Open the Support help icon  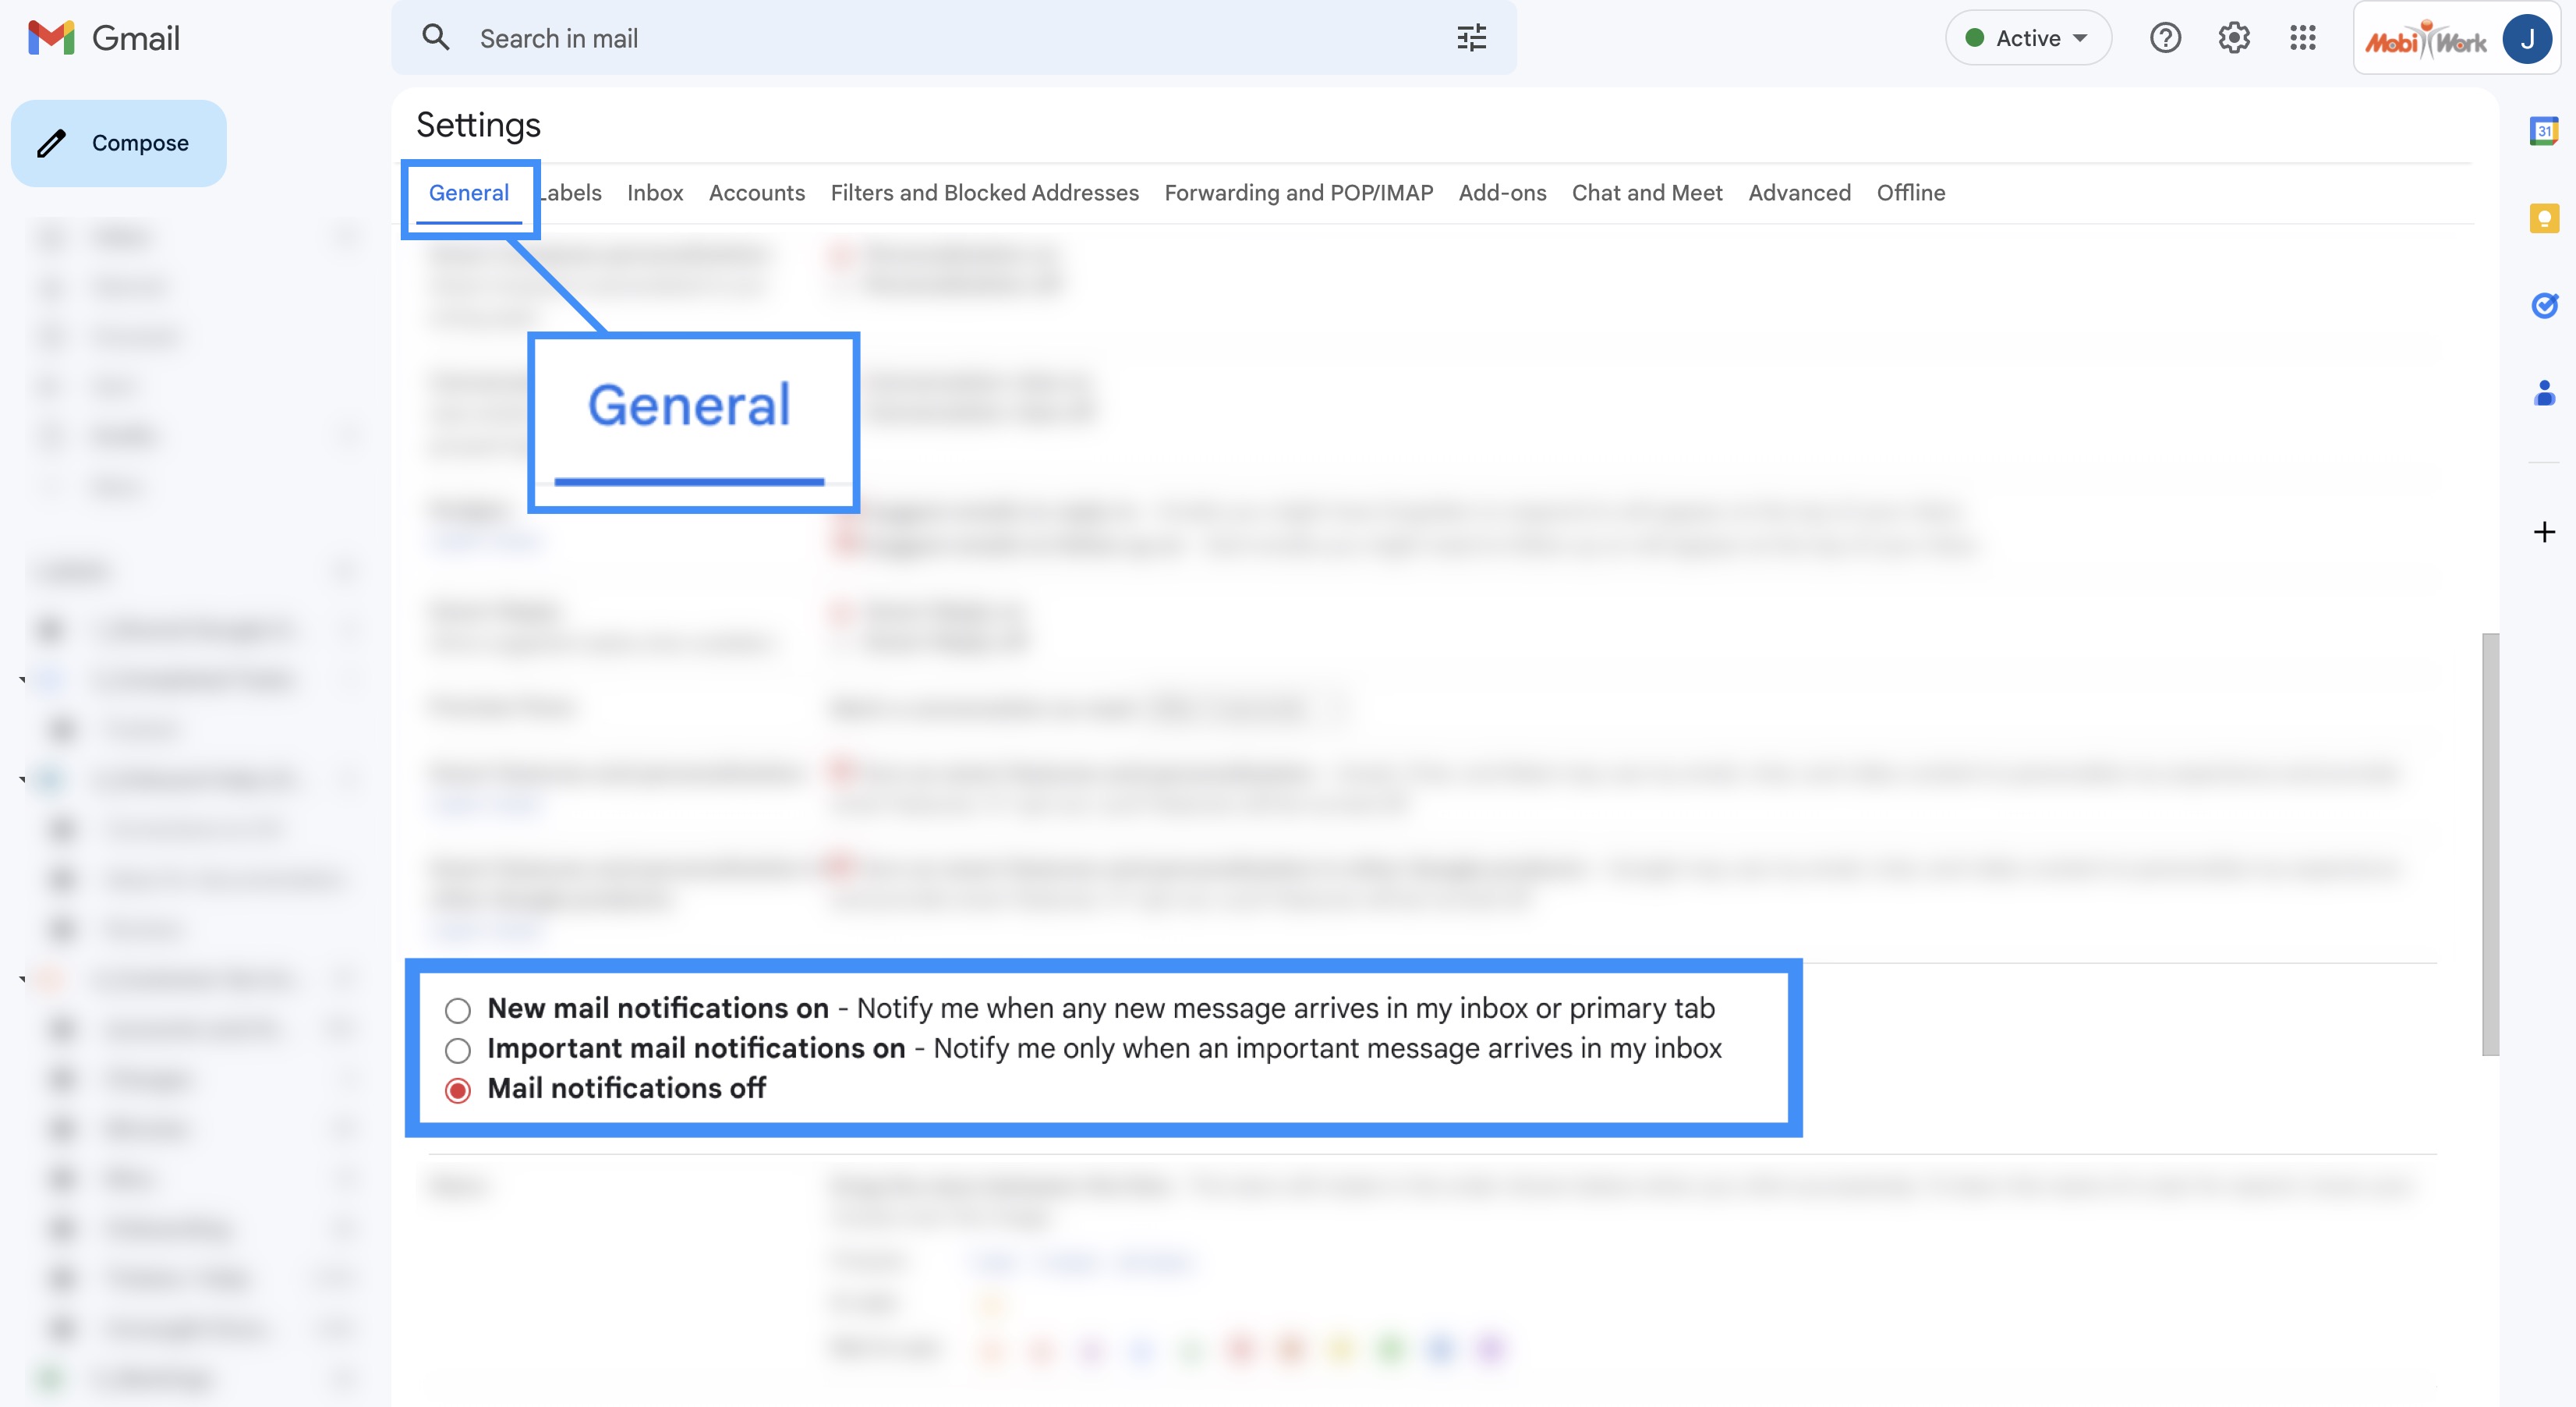pyautogui.click(x=2164, y=38)
